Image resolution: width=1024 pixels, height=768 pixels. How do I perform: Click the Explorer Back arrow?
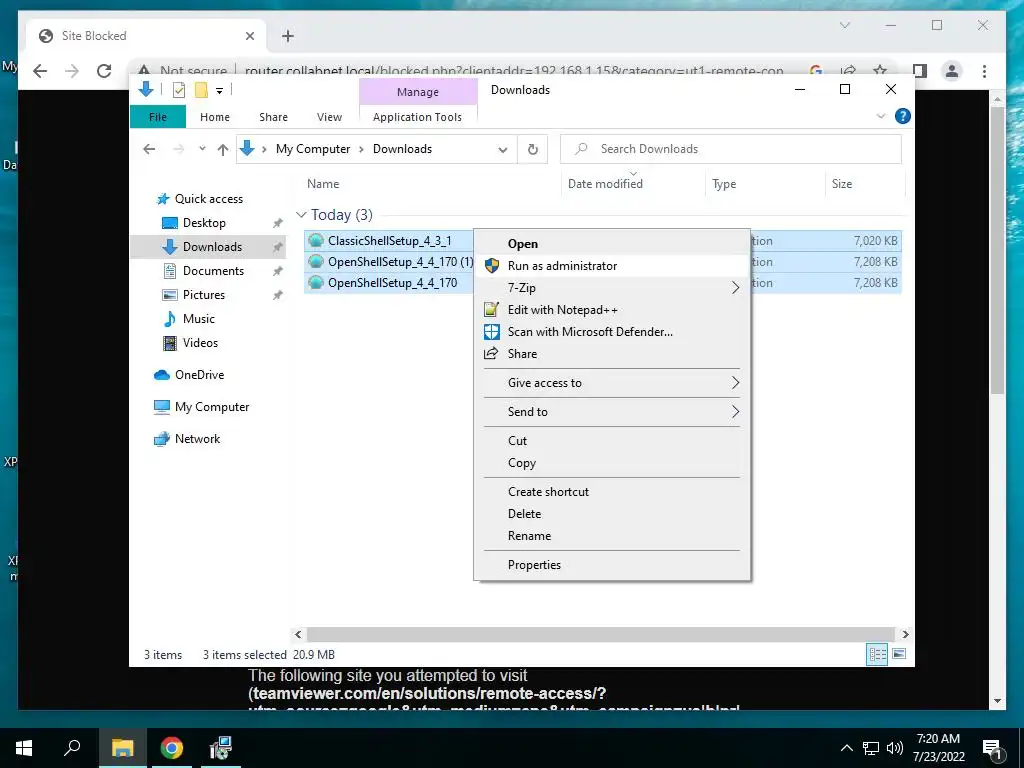pyautogui.click(x=149, y=149)
